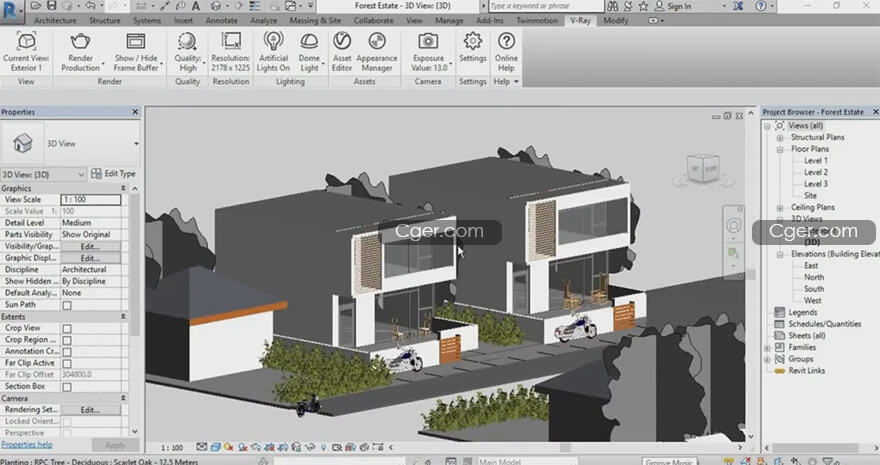Viewport: 880px width, 465px height.
Task: Open the Appearance Manager
Action: point(377,42)
